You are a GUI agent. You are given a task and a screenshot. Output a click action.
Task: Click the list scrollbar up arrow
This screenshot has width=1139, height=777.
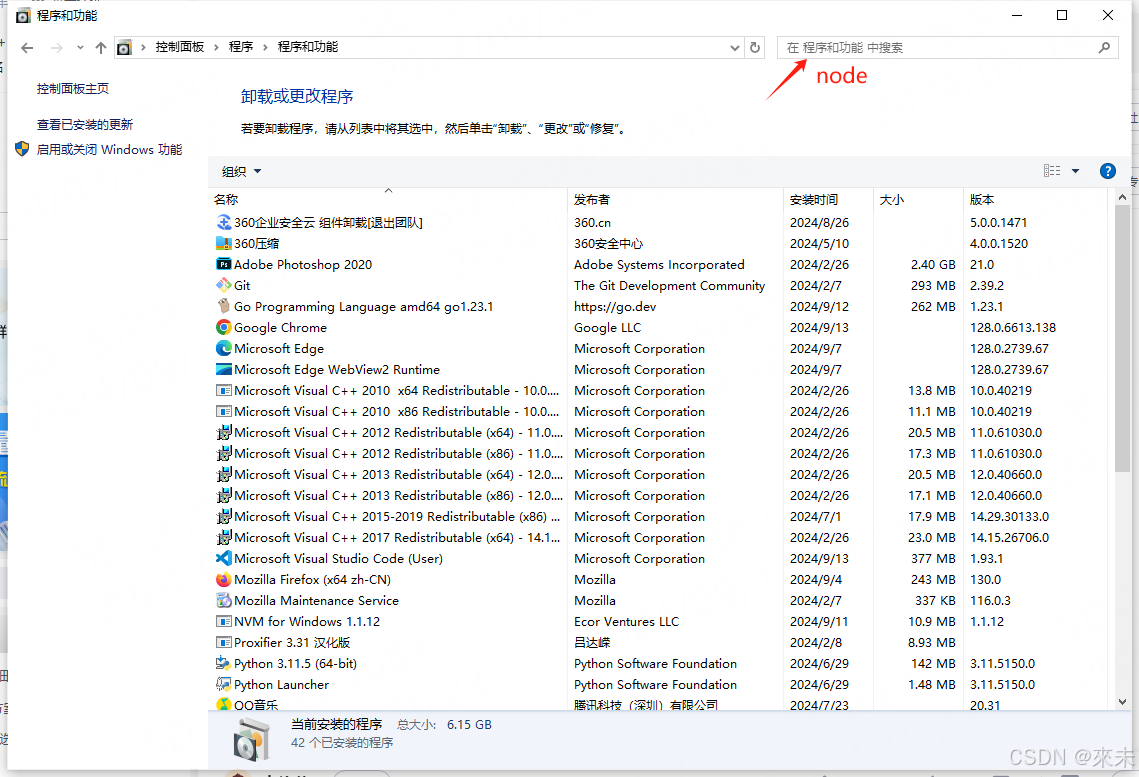click(x=1122, y=198)
